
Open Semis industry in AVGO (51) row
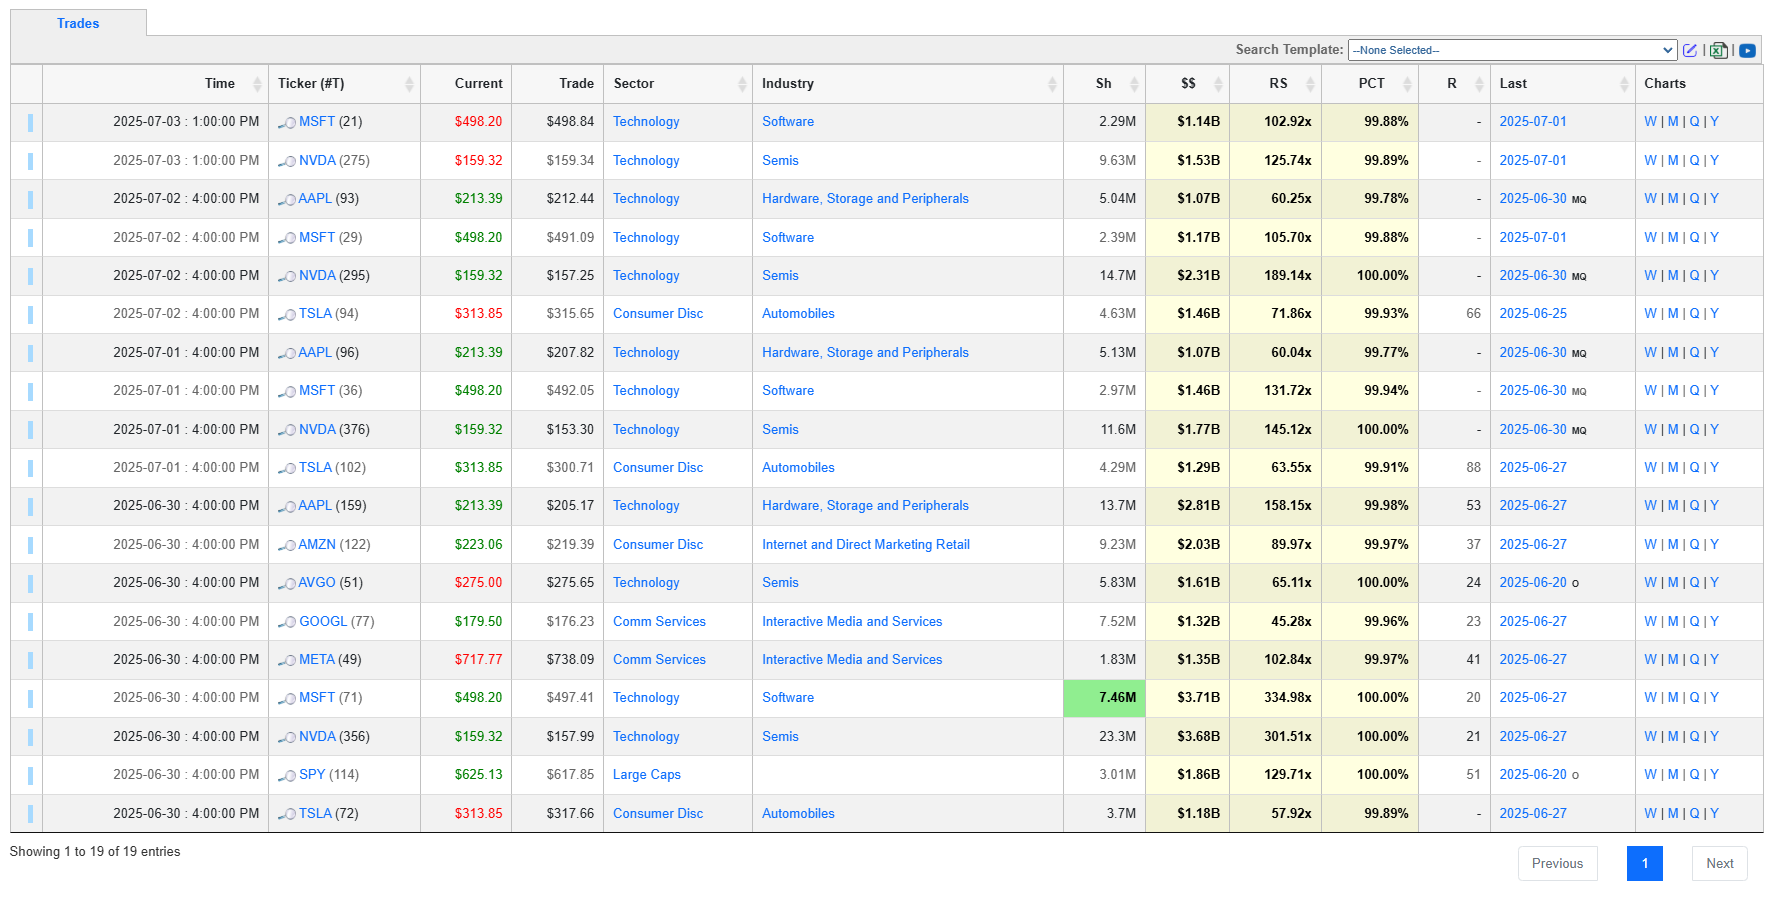point(780,583)
